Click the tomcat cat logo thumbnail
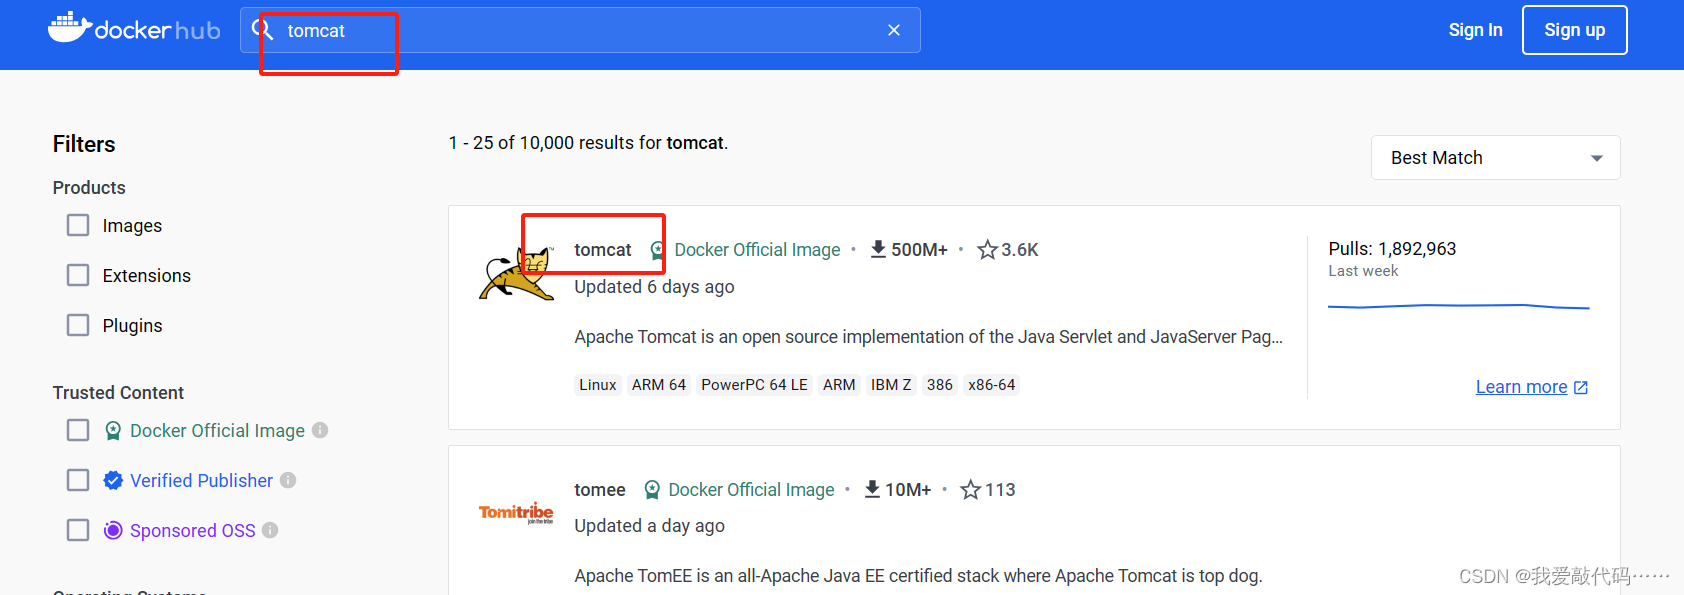 (517, 274)
